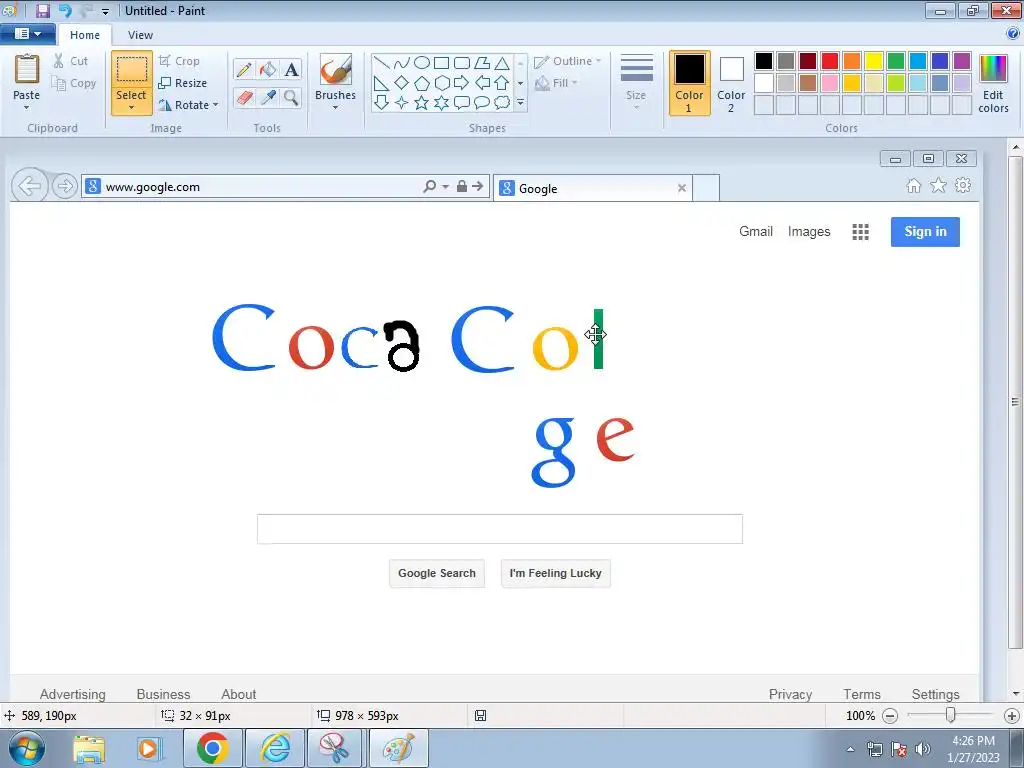Pick the Right triangle shape
The height and width of the screenshot is (768, 1024).
[x=381, y=83]
